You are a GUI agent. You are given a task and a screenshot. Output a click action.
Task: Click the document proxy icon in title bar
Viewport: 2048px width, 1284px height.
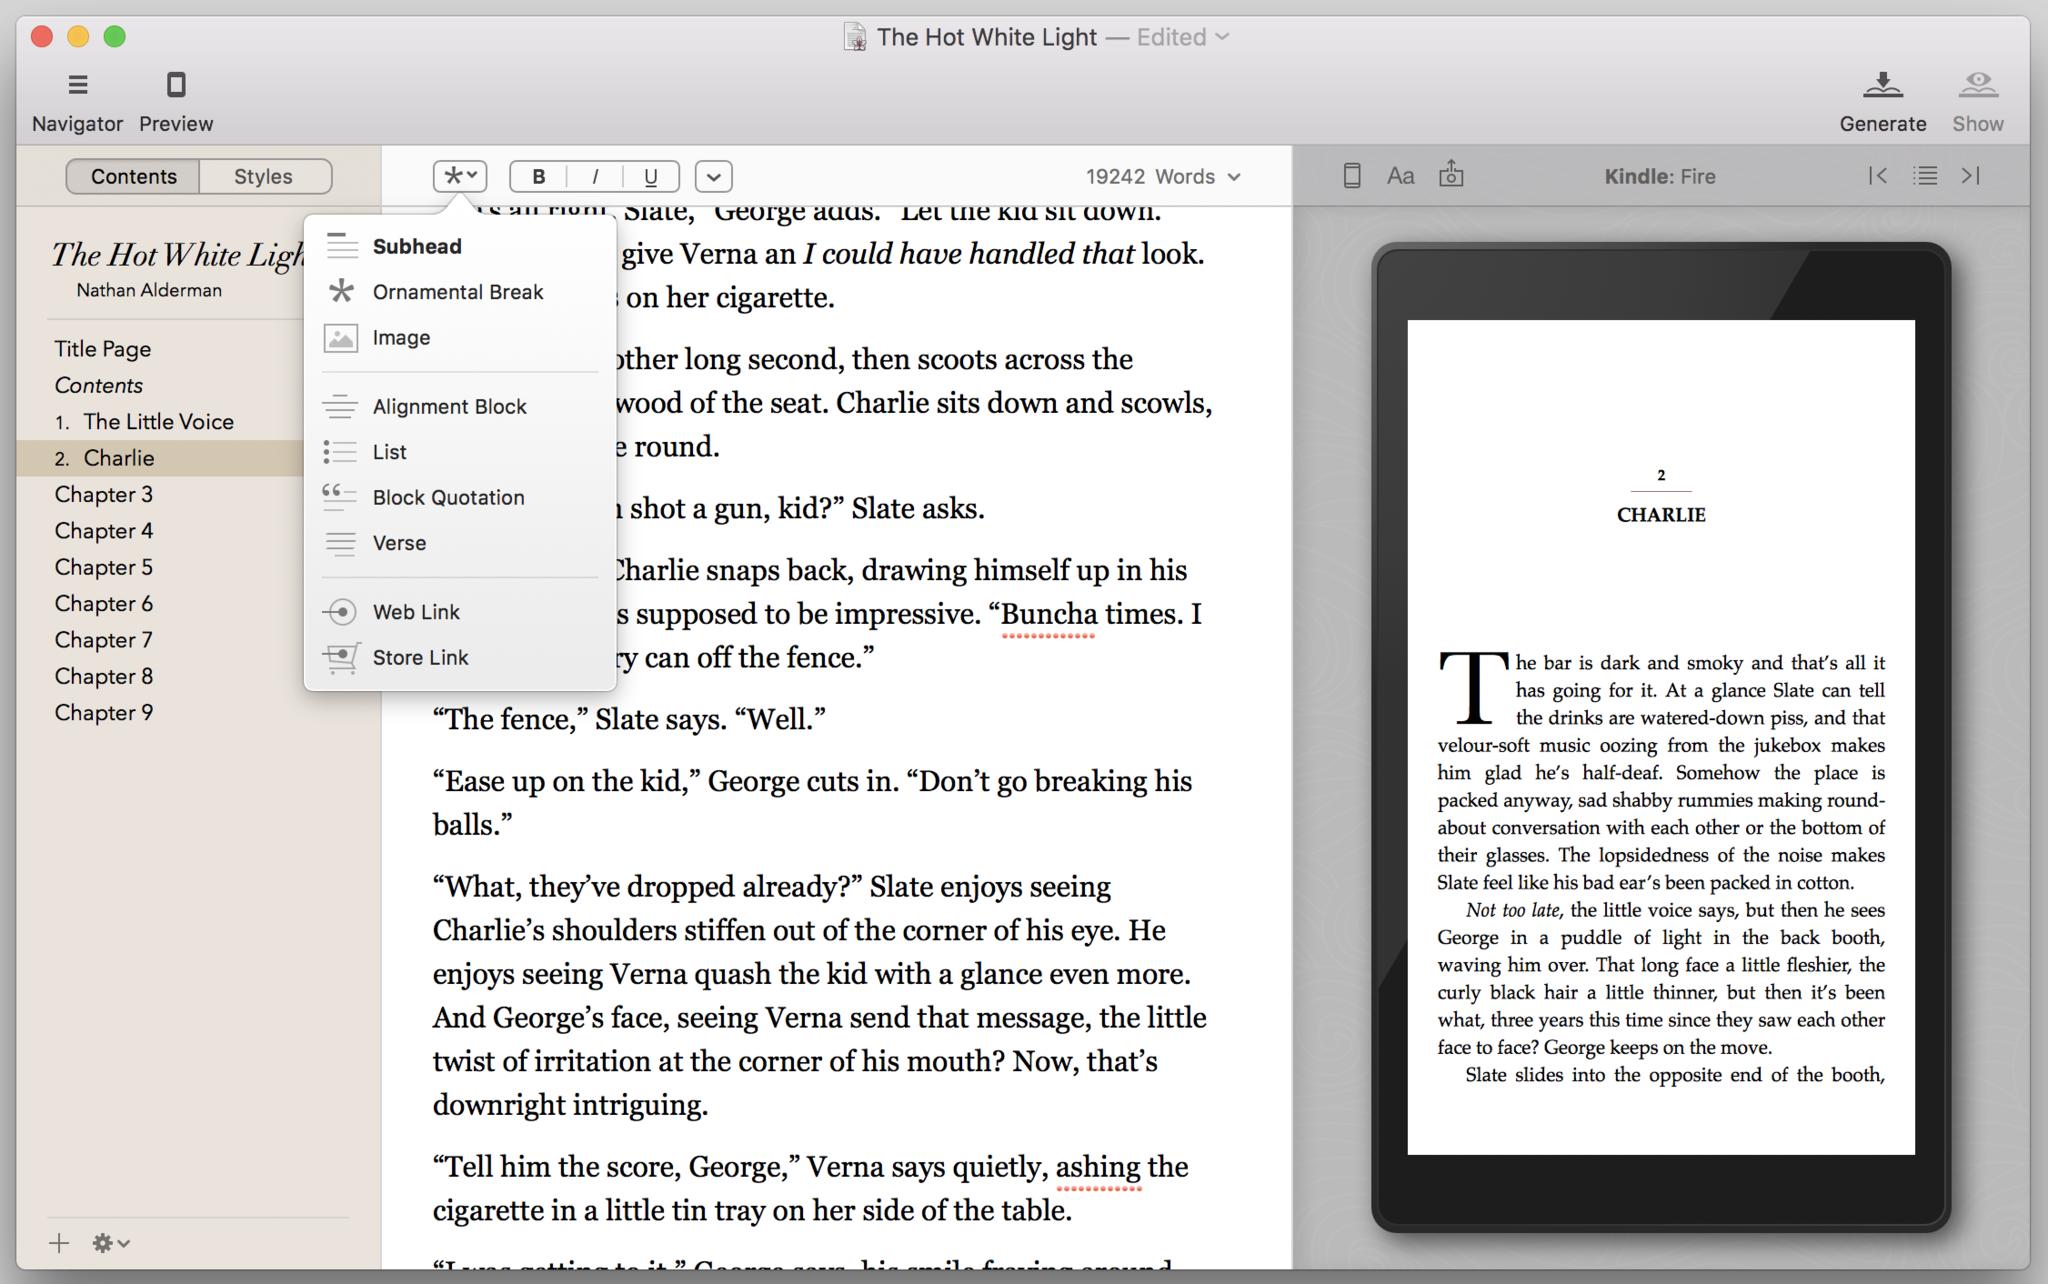pyautogui.click(x=855, y=37)
